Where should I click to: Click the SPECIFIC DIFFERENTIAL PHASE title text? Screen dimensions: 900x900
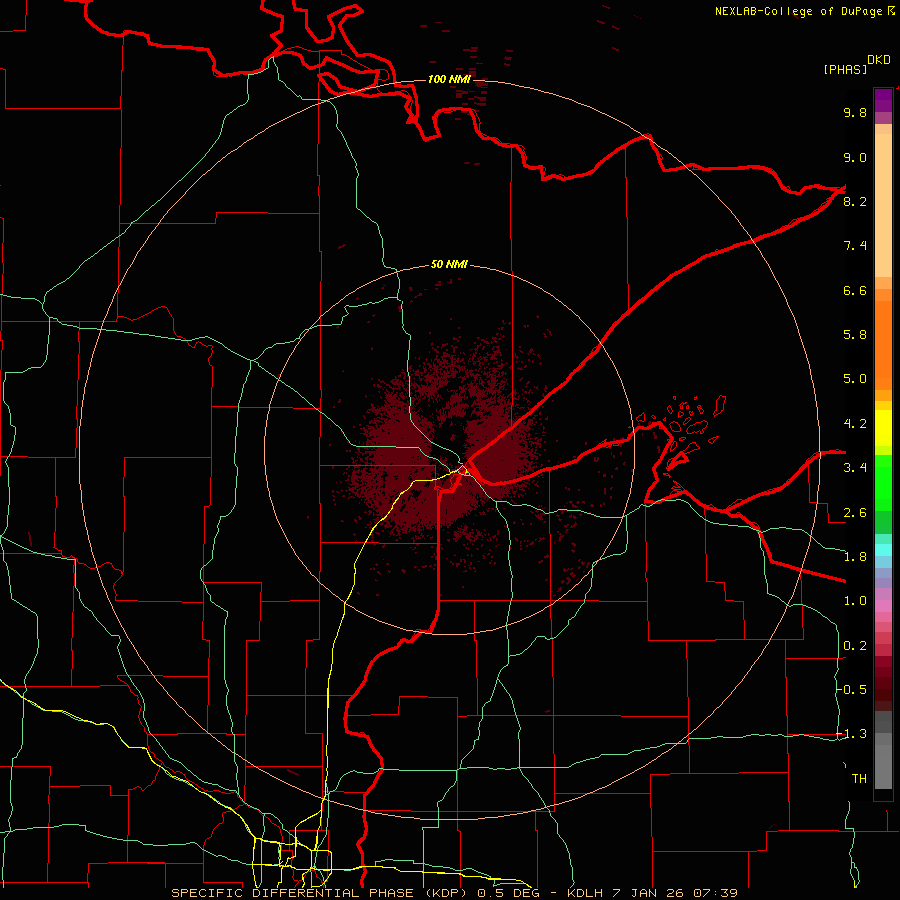pyautogui.click(x=292, y=893)
